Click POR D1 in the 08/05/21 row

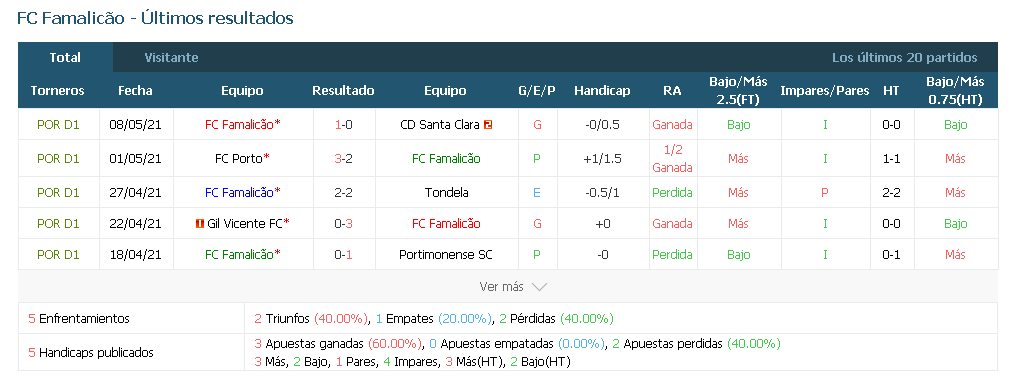(58, 125)
